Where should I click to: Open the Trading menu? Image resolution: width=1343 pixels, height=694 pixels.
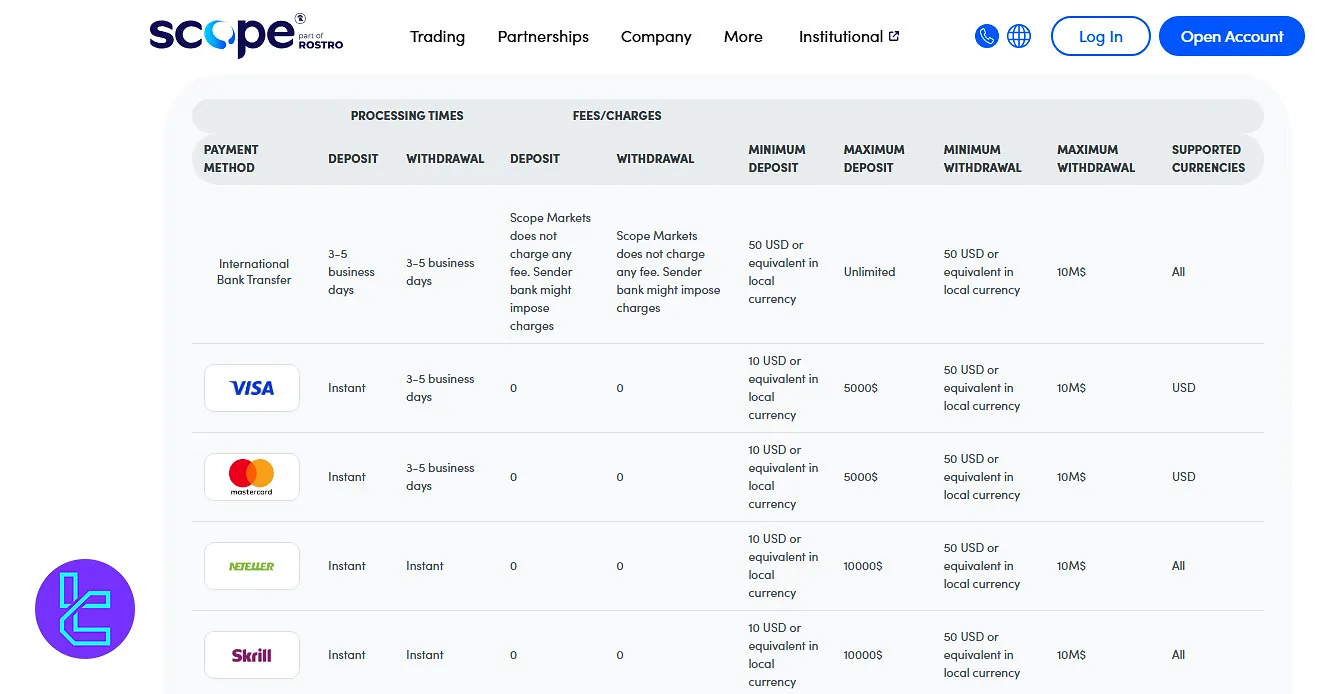[x=437, y=37]
